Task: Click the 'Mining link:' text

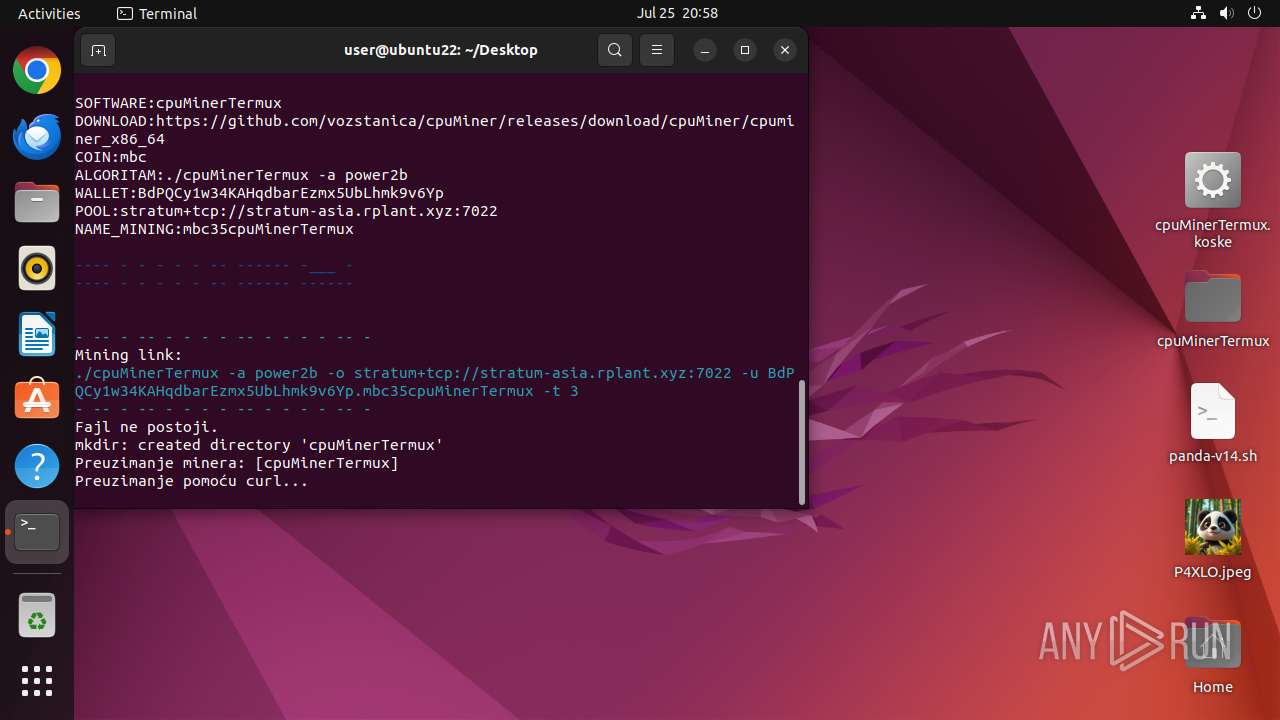Action: 129,355
